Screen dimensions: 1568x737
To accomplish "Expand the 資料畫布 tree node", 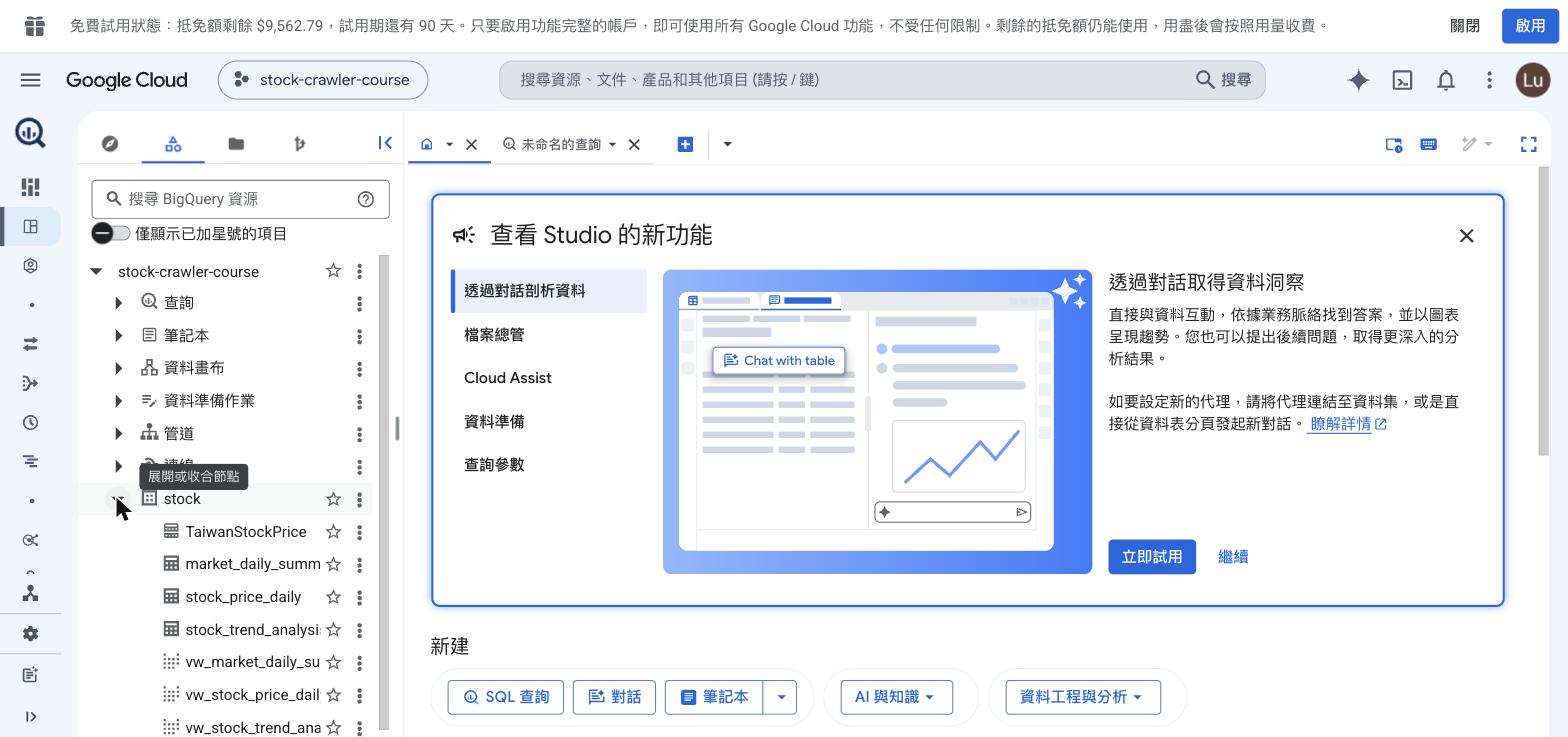I will [118, 368].
